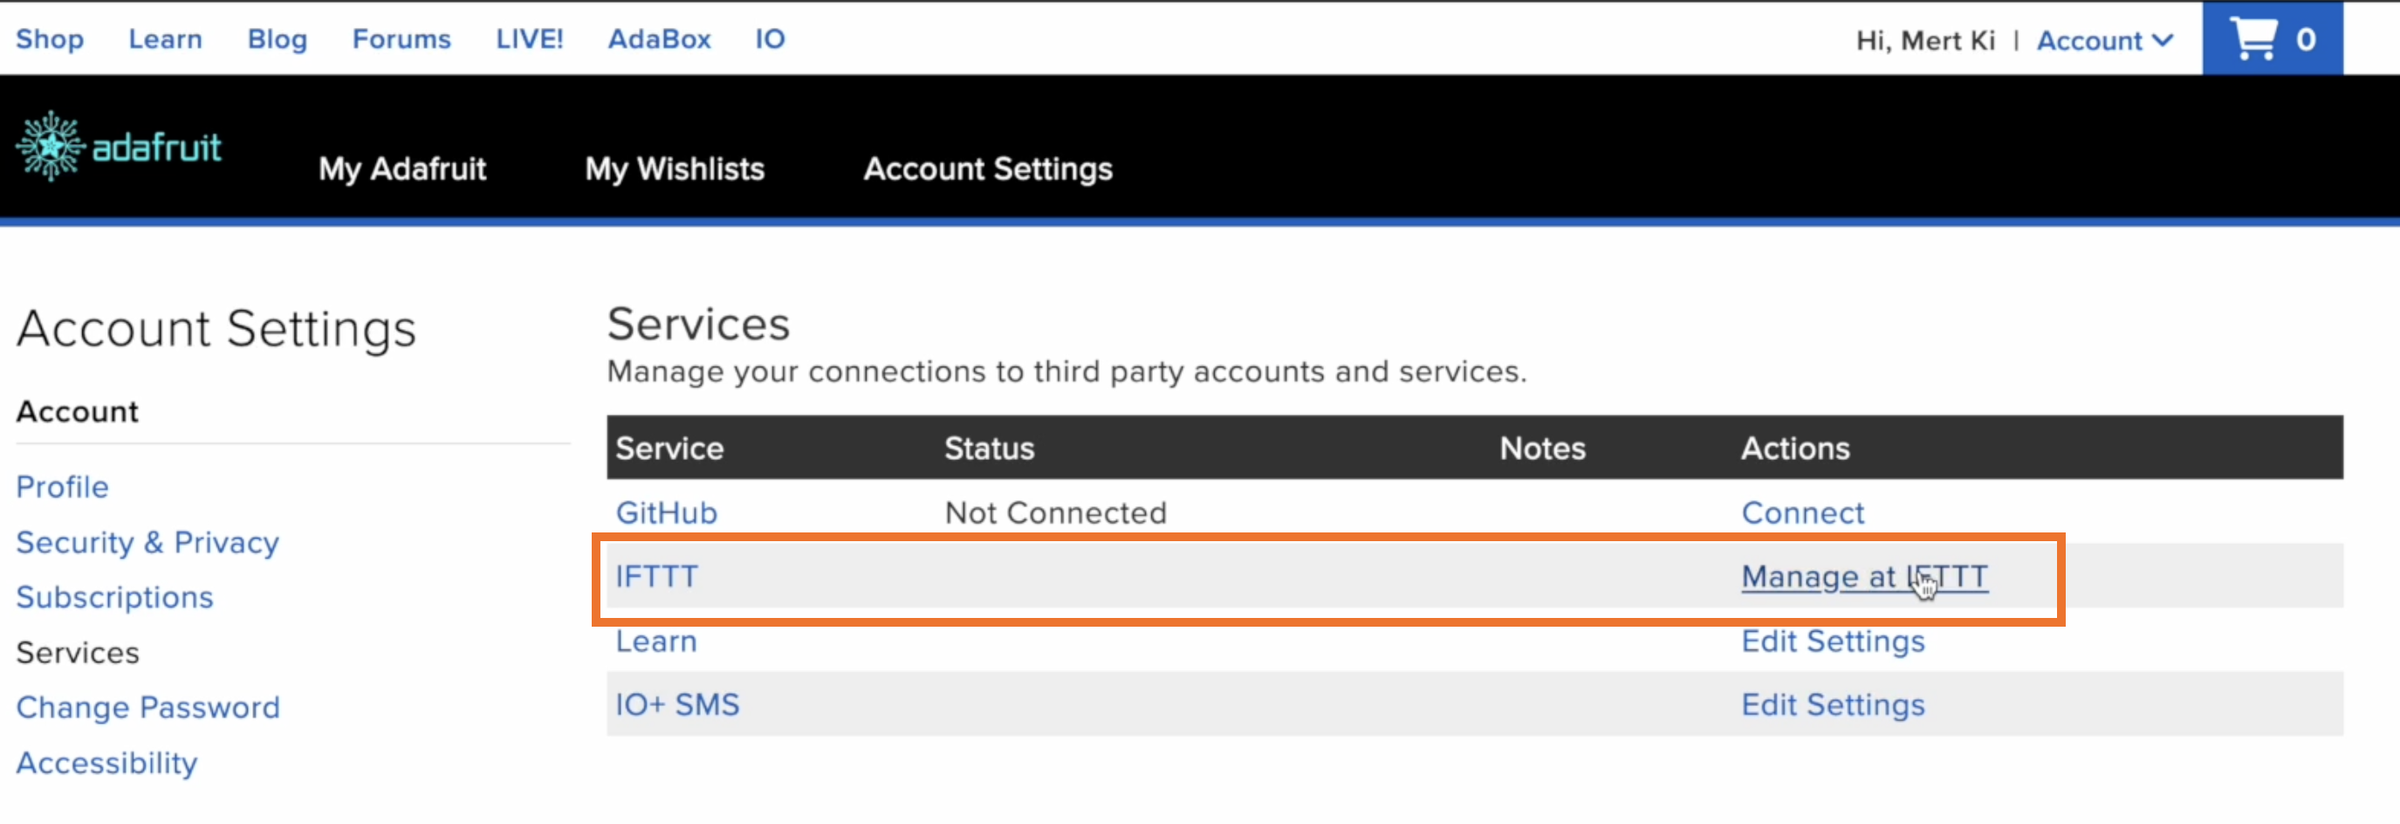Open Subscriptions in the sidebar
Viewport: 2400px width, 824px height.
click(x=115, y=597)
